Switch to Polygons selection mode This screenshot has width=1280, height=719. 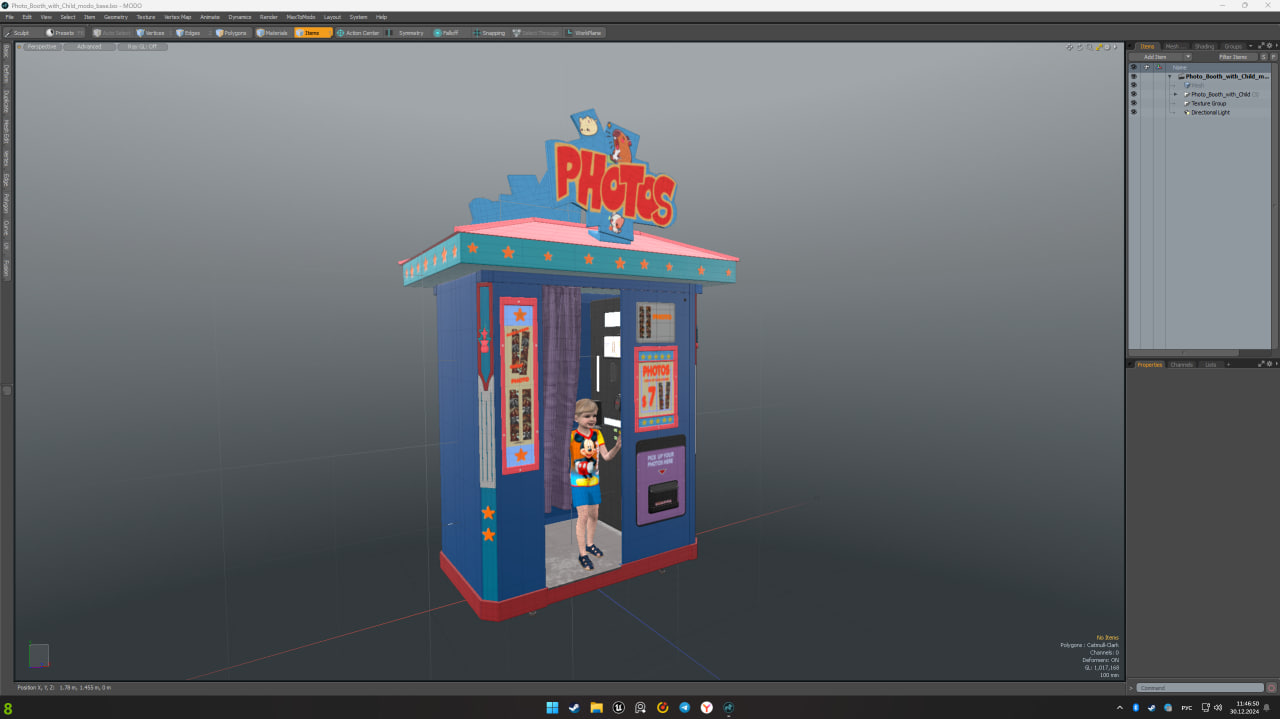pos(231,33)
